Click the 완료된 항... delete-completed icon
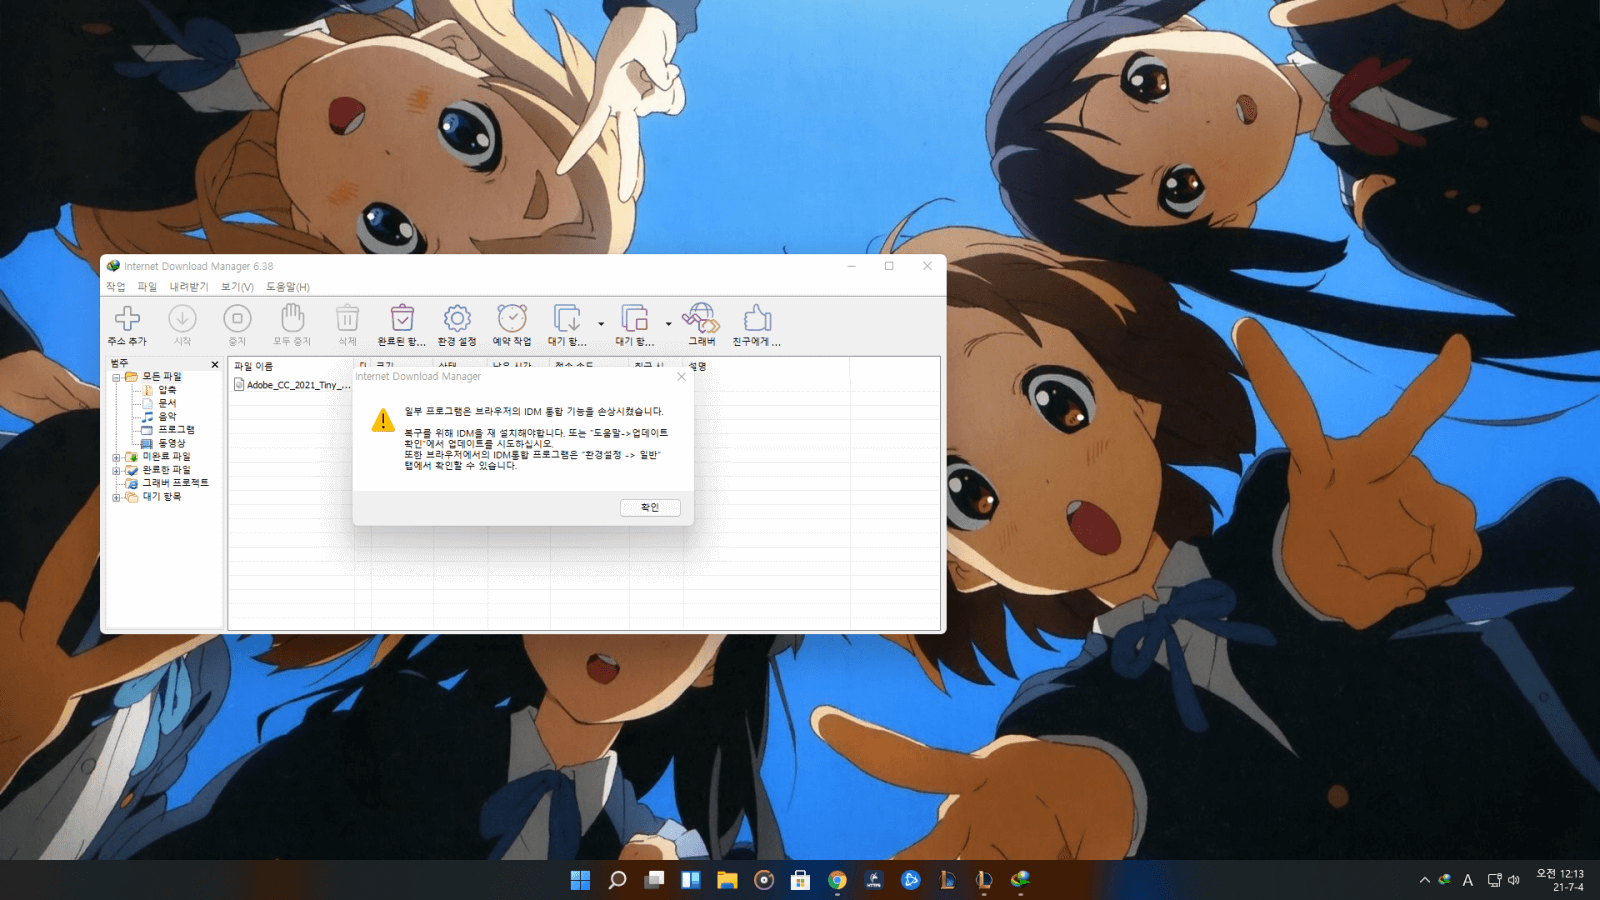The image size is (1600, 900). [402, 318]
